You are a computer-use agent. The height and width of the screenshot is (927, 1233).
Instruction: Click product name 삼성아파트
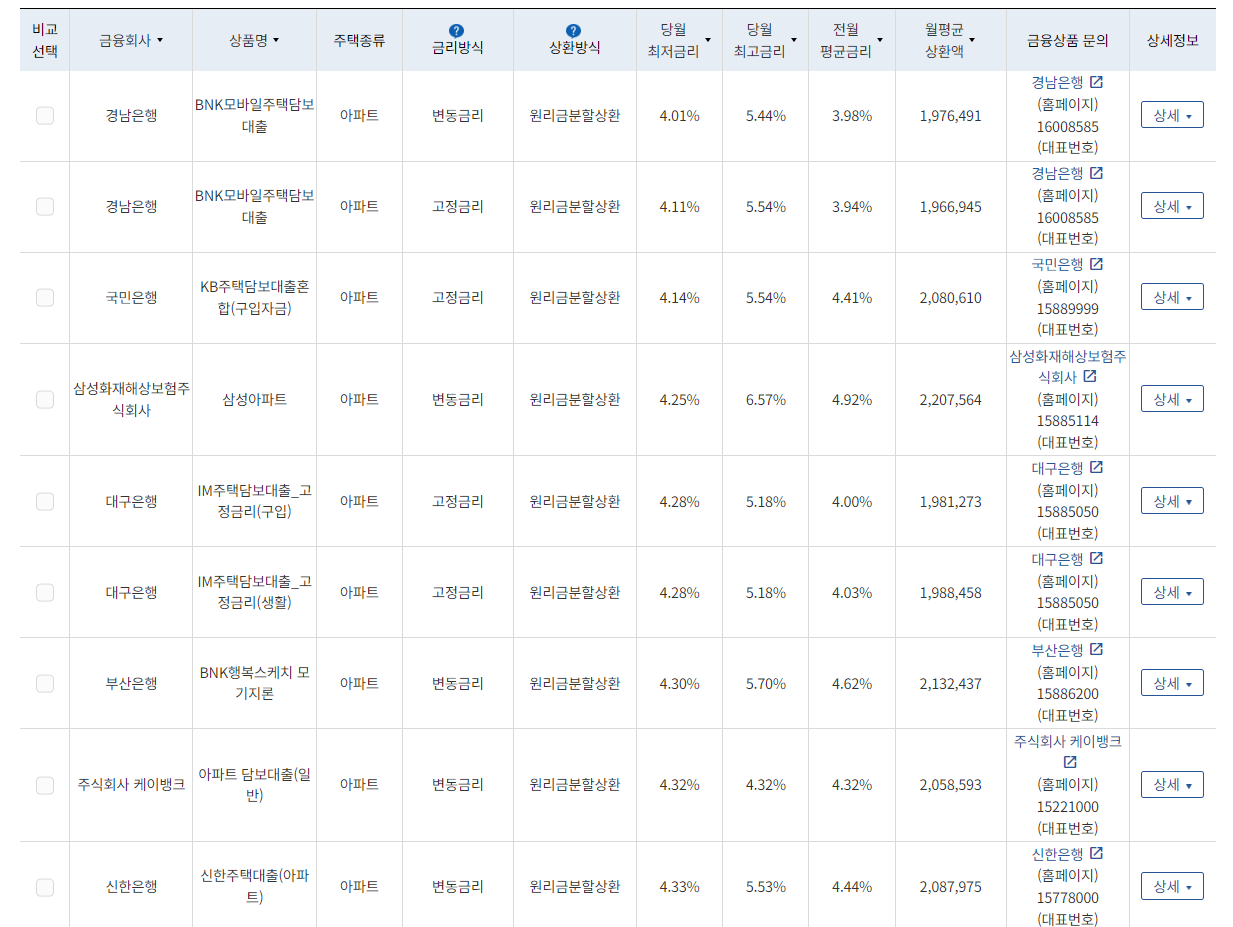(x=254, y=400)
